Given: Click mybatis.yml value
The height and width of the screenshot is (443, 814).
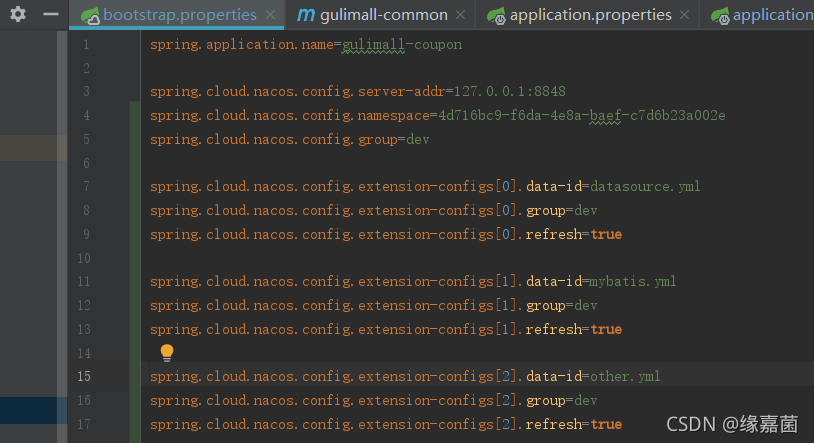Looking at the screenshot, I should tap(633, 281).
